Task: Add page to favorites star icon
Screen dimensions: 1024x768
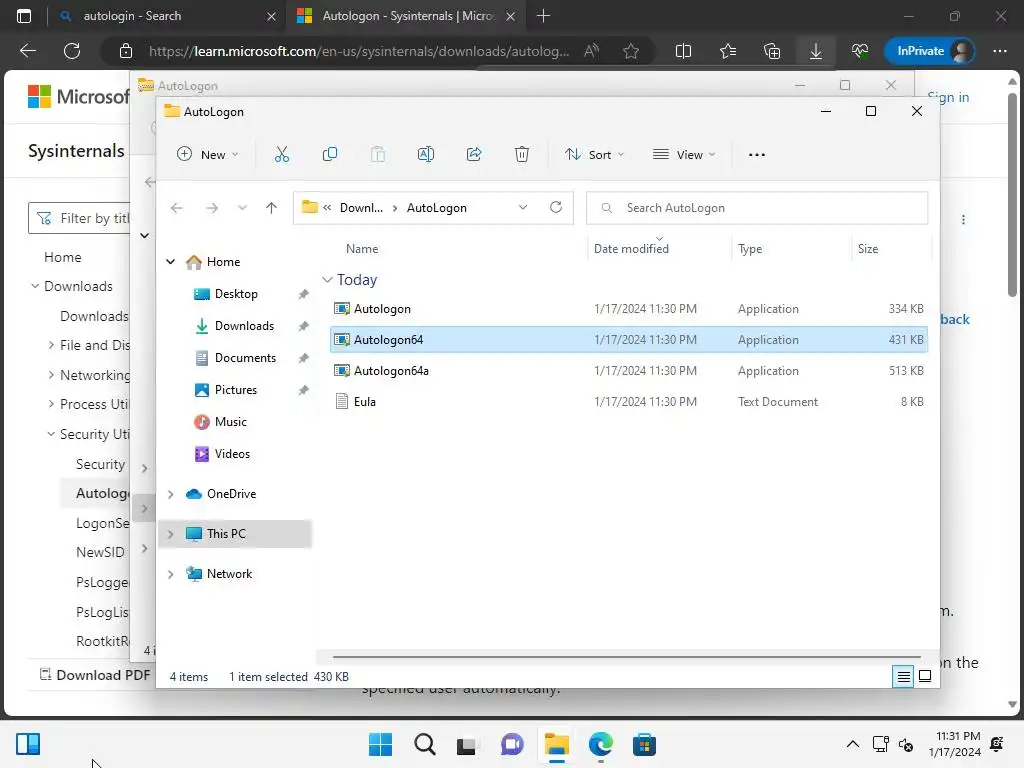Action: pyautogui.click(x=631, y=51)
